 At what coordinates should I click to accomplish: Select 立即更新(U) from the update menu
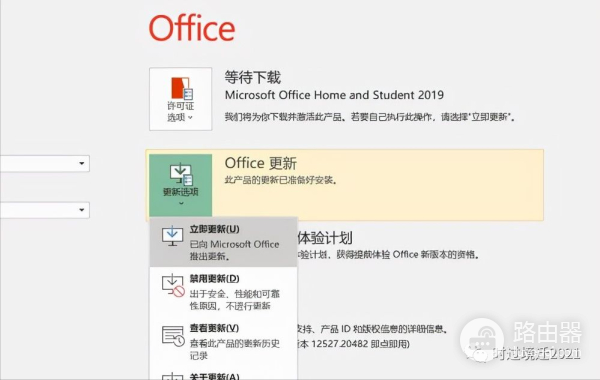[223, 242]
